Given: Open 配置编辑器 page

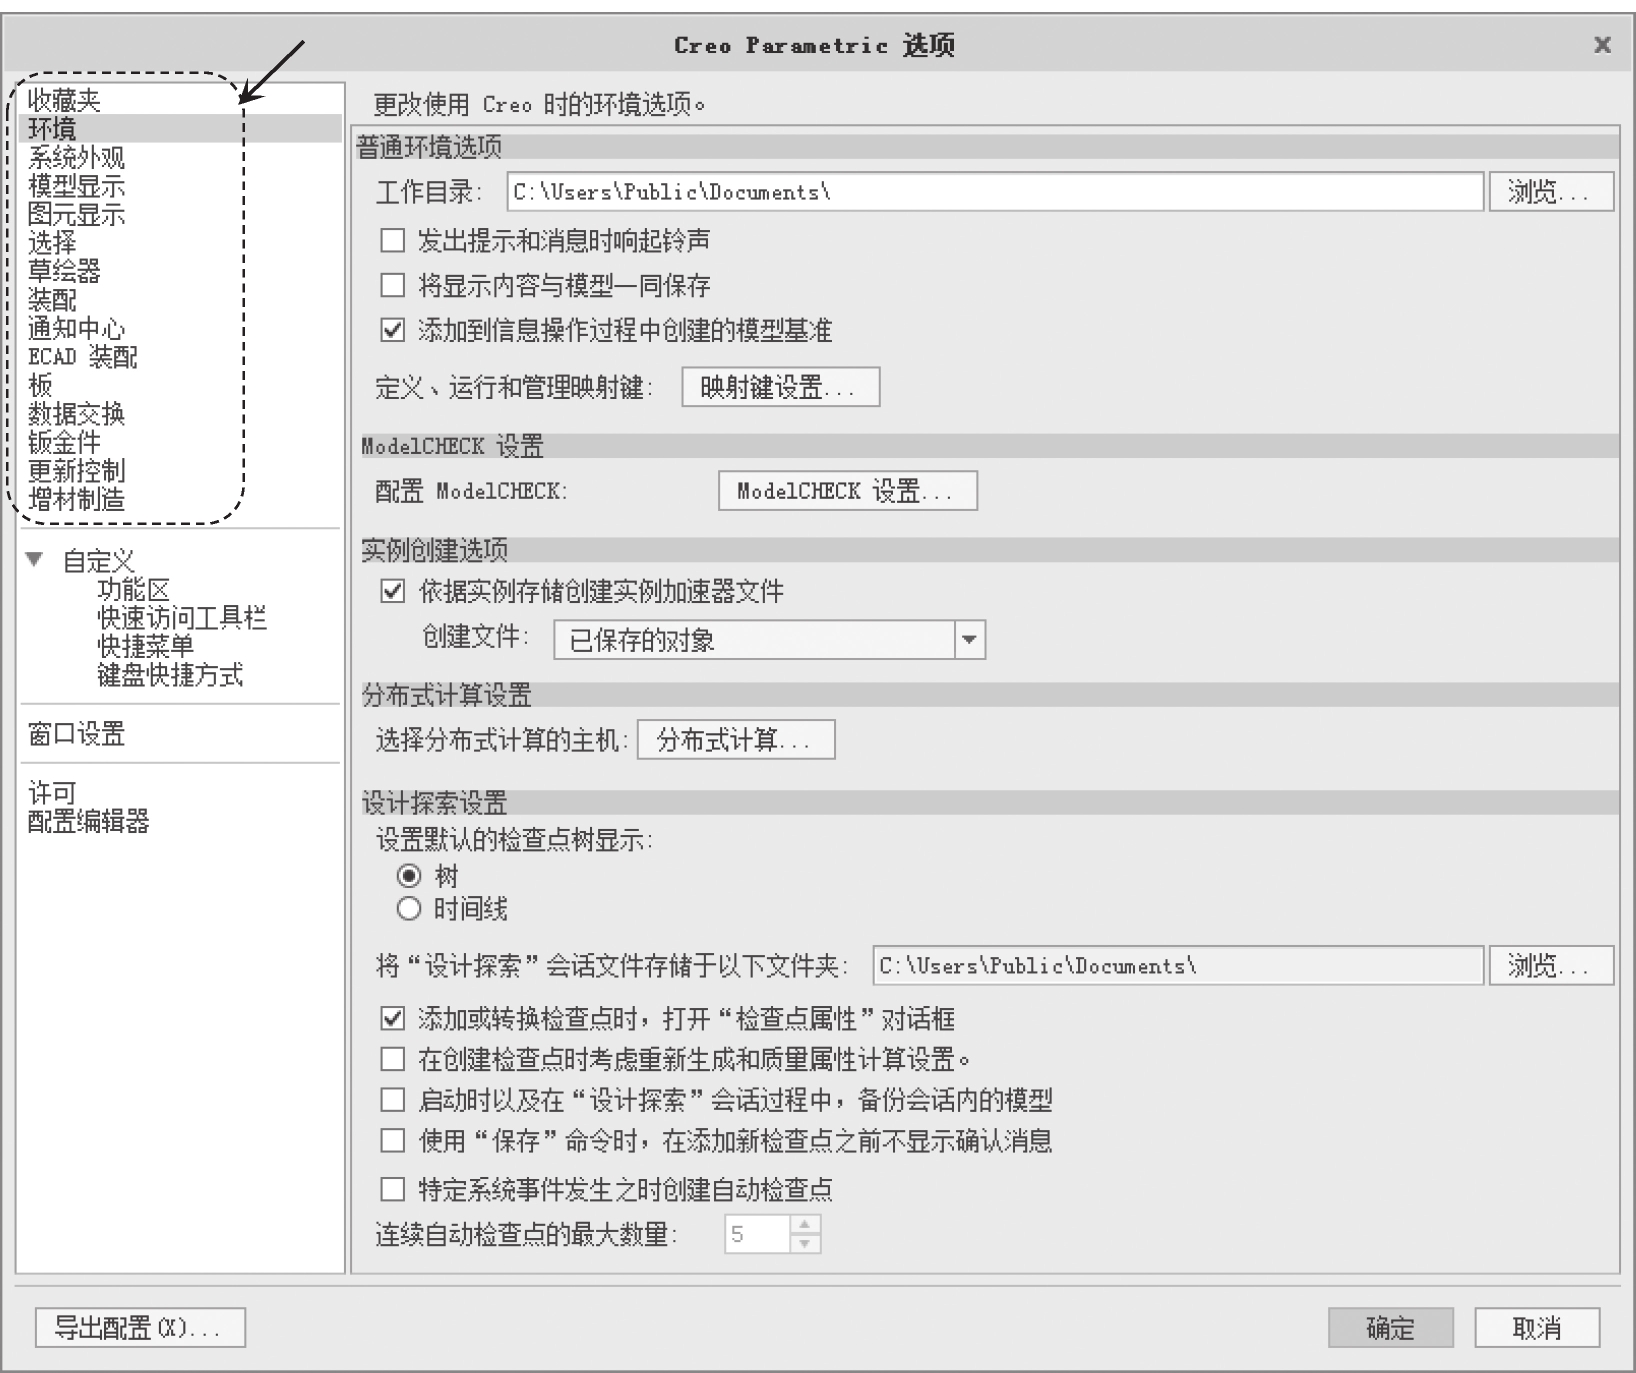Looking at the screenshot, I should click(88, 821).
